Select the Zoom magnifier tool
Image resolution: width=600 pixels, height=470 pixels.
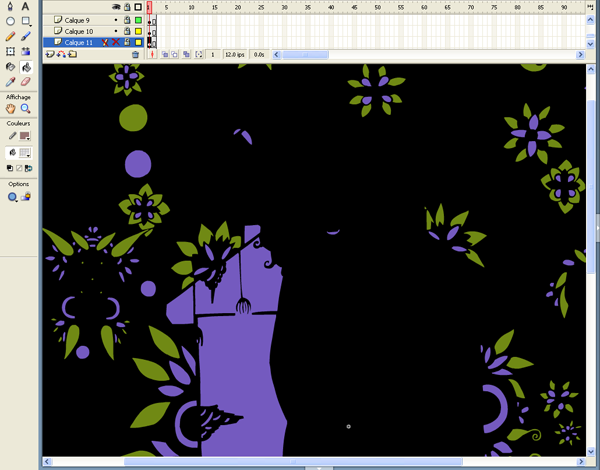pos(26,109)
